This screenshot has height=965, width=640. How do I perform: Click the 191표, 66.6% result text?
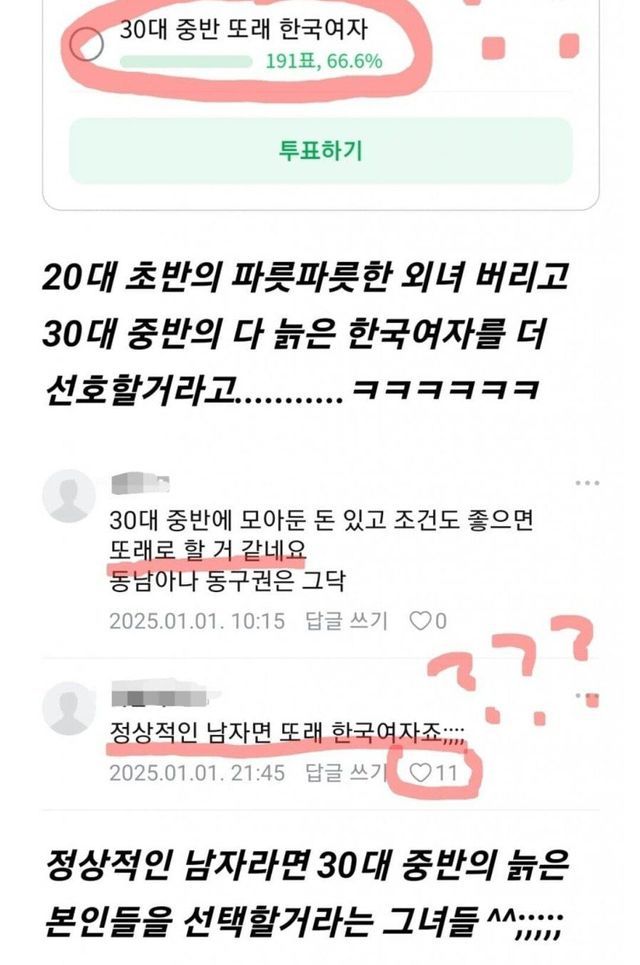point(324,62)
